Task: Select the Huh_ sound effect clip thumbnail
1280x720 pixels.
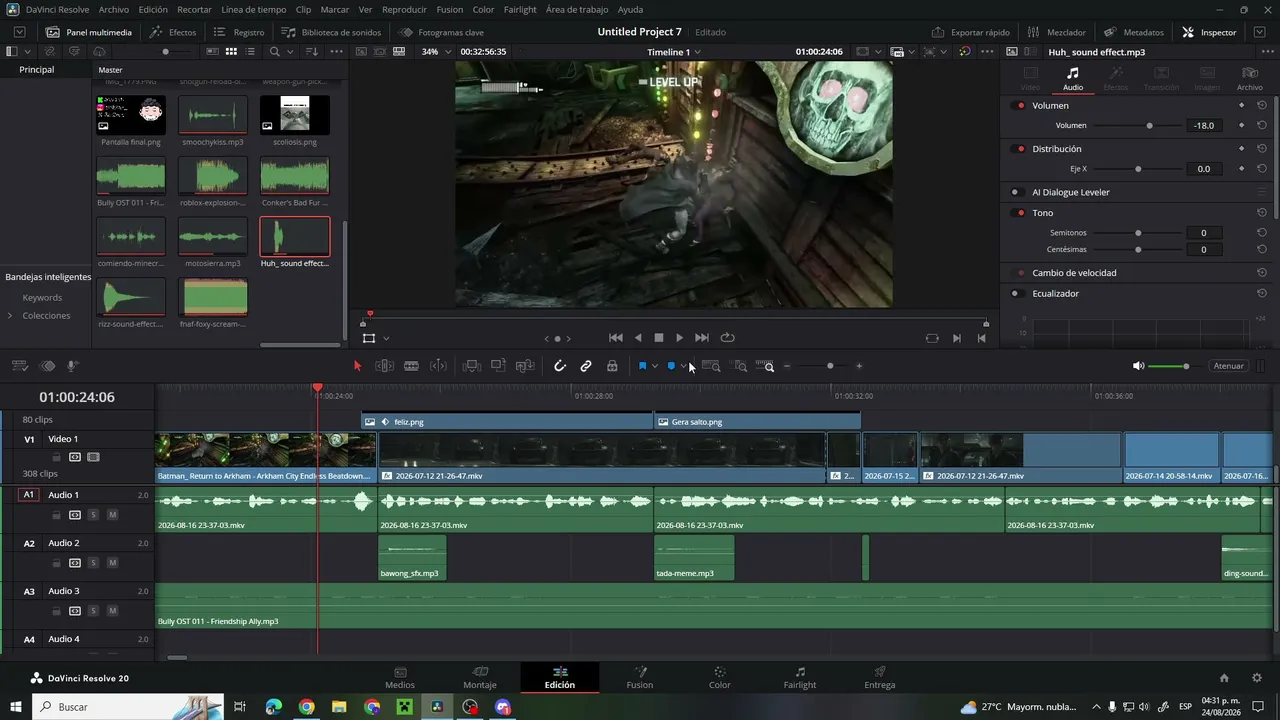Action: [294, 237]
